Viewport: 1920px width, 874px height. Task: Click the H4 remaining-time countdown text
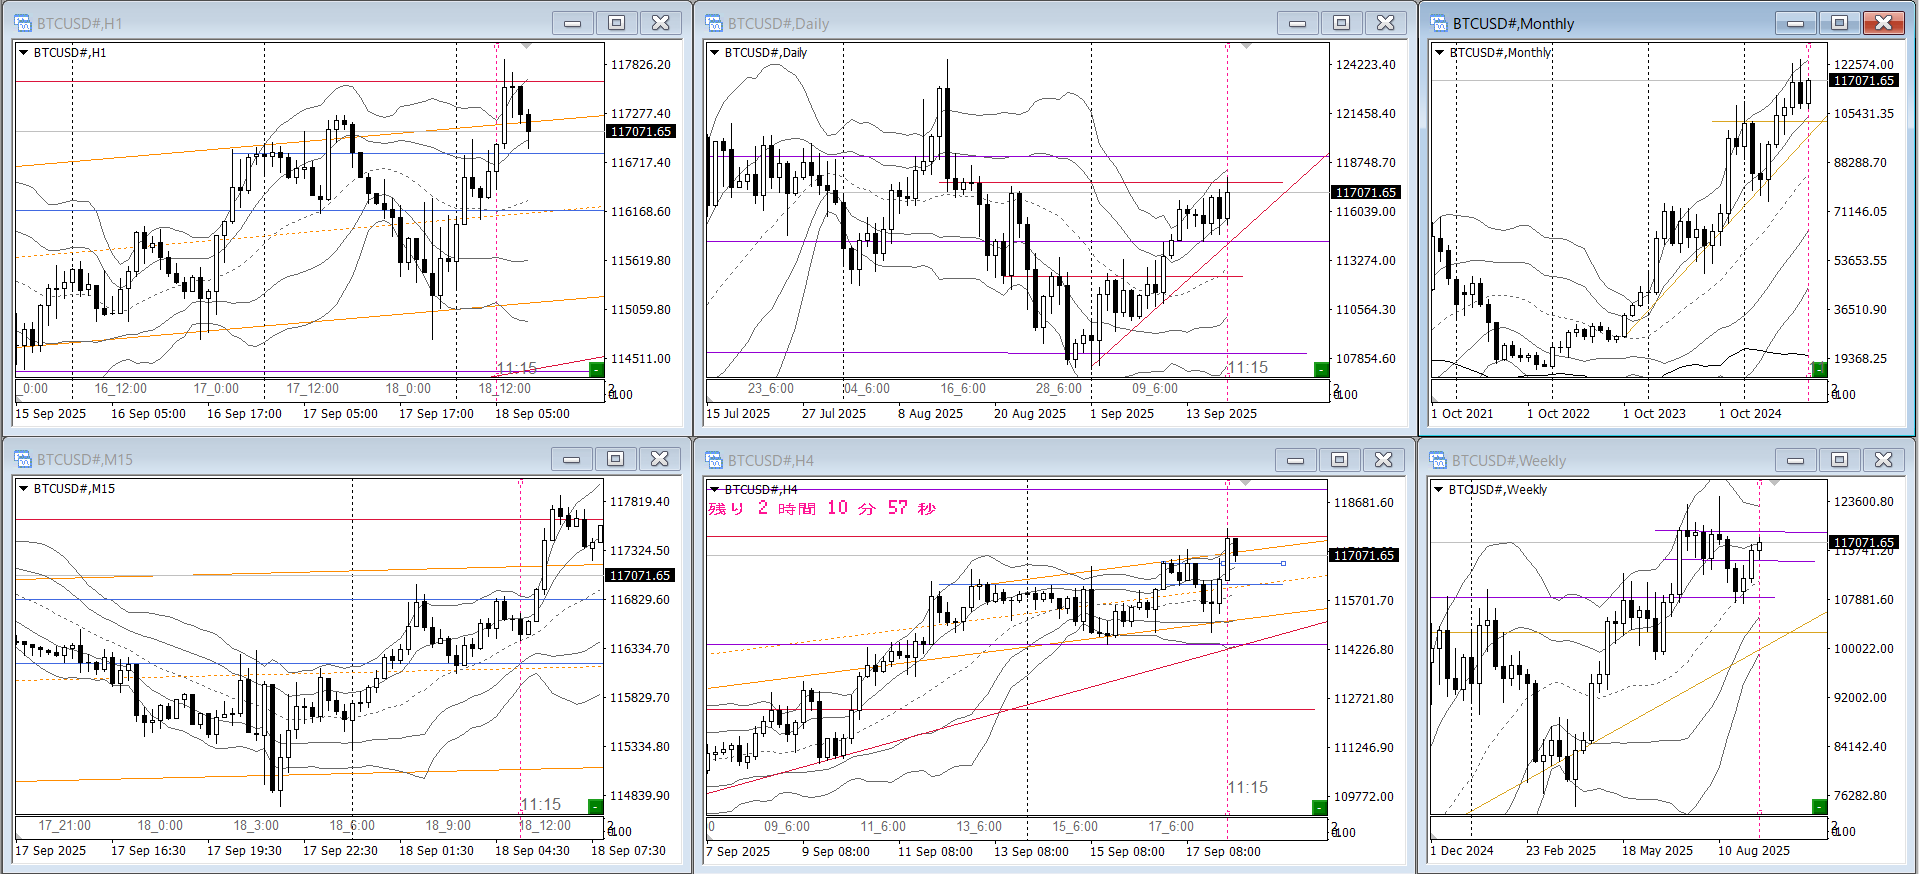point(821,508)
